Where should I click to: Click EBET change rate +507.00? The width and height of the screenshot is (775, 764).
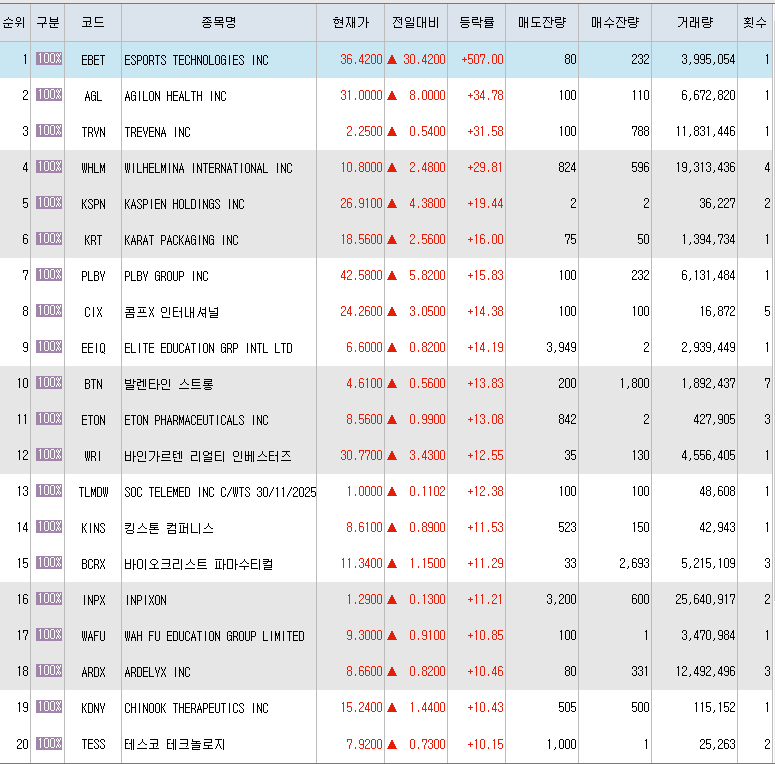[482, 59]
